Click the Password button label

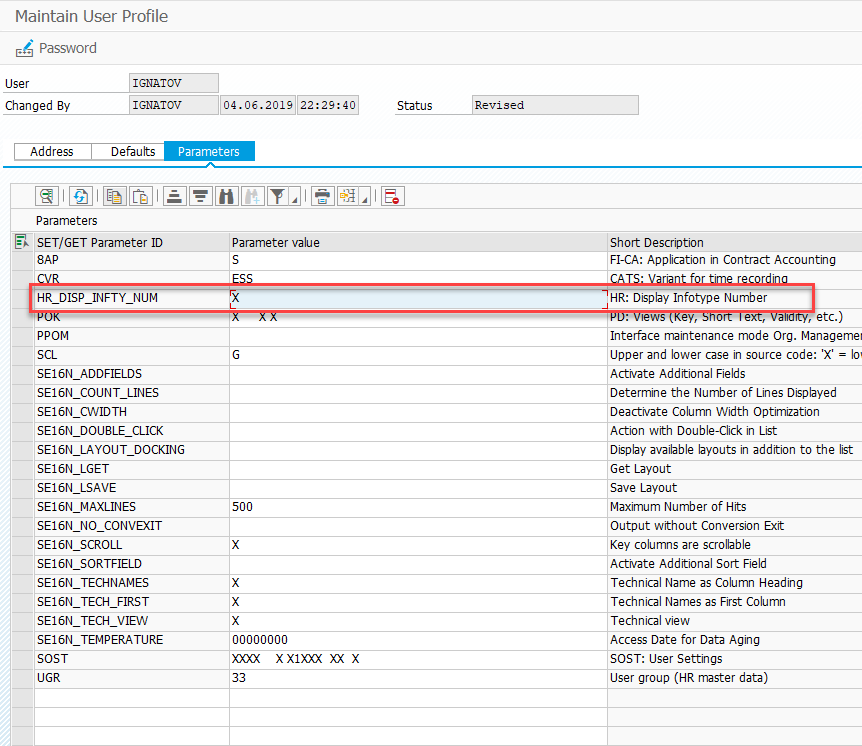click(68, 48)
